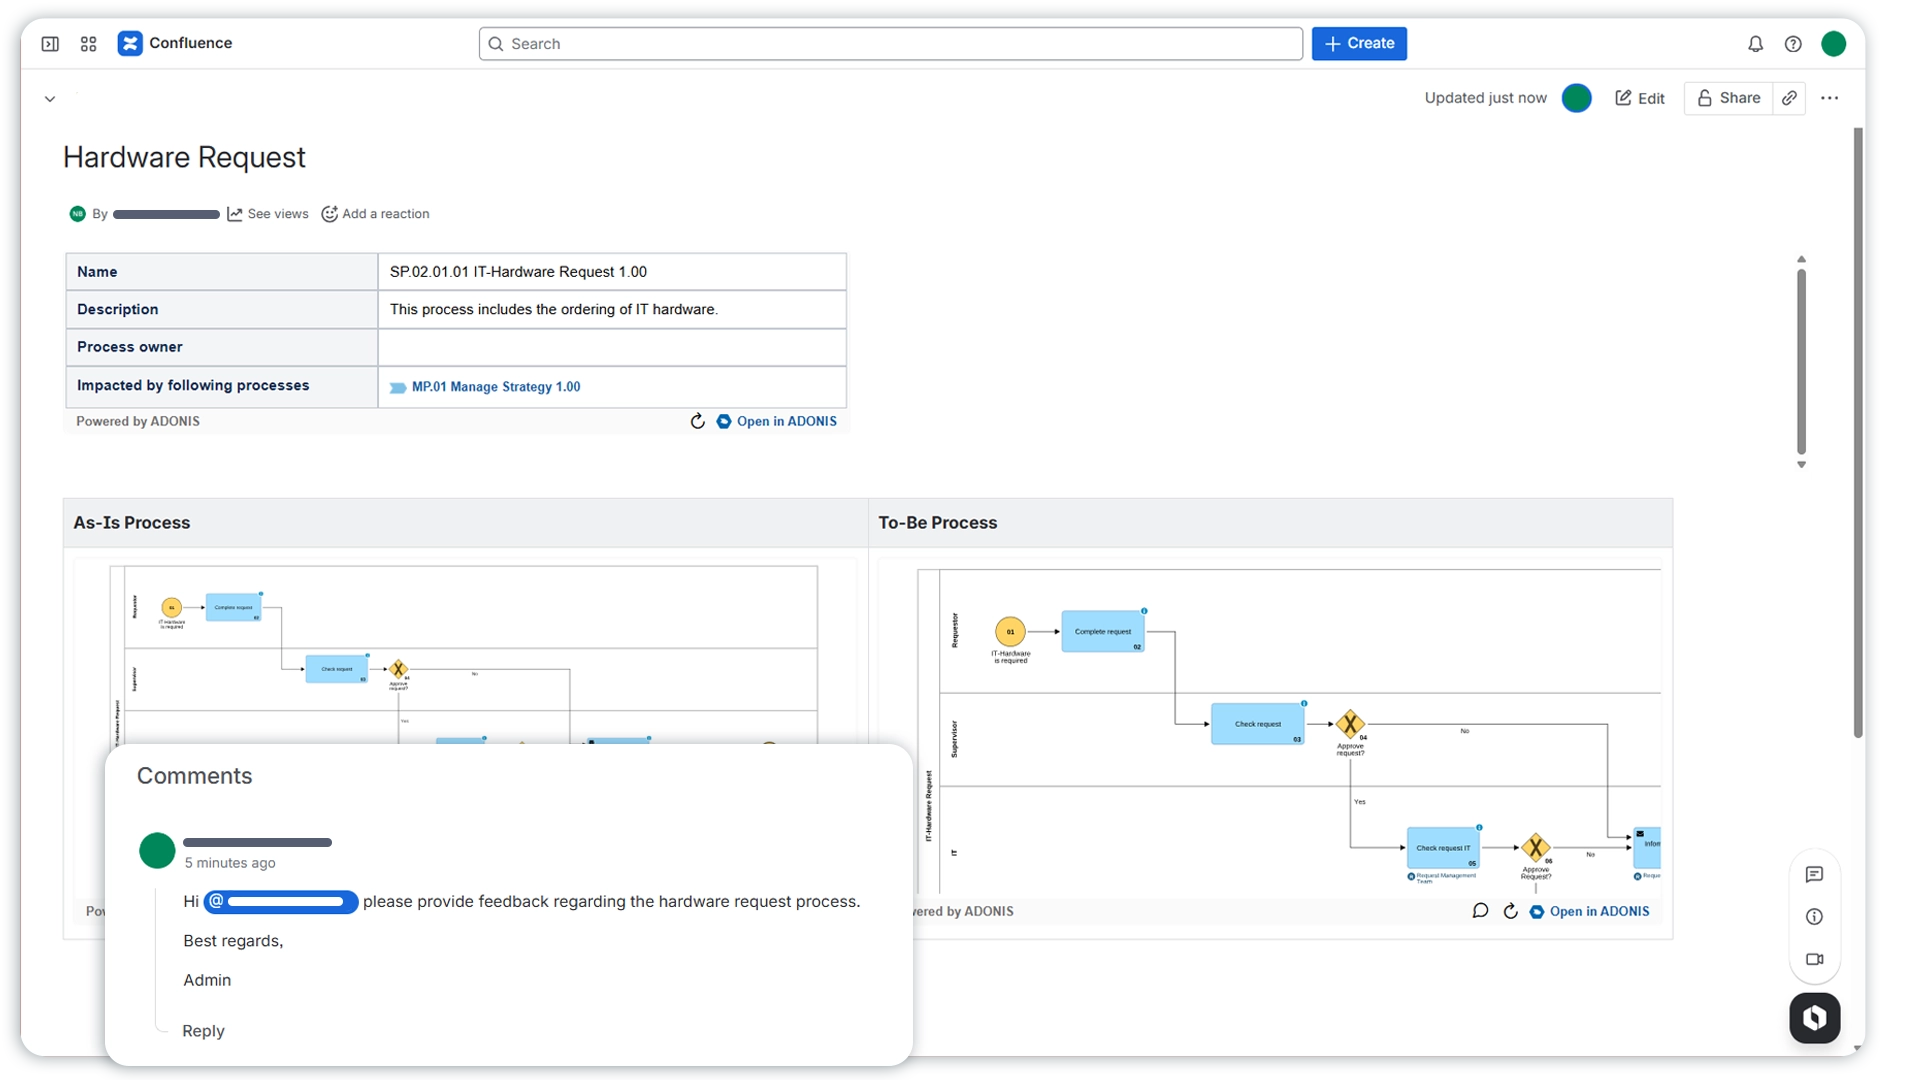Screen dimensions: 1920x1080
Task: Open the notifications bell icon
Action: pos(1755,44)
